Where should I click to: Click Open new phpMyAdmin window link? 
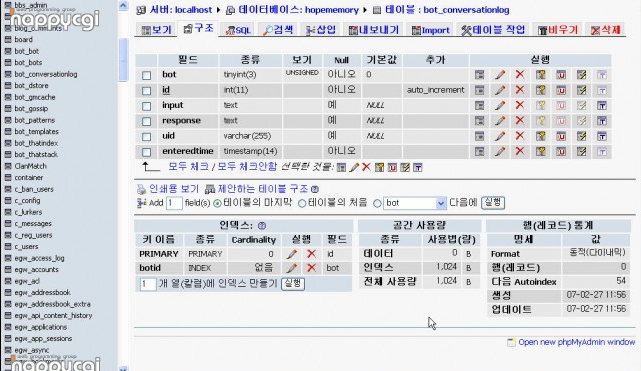[x=576, y=342]
